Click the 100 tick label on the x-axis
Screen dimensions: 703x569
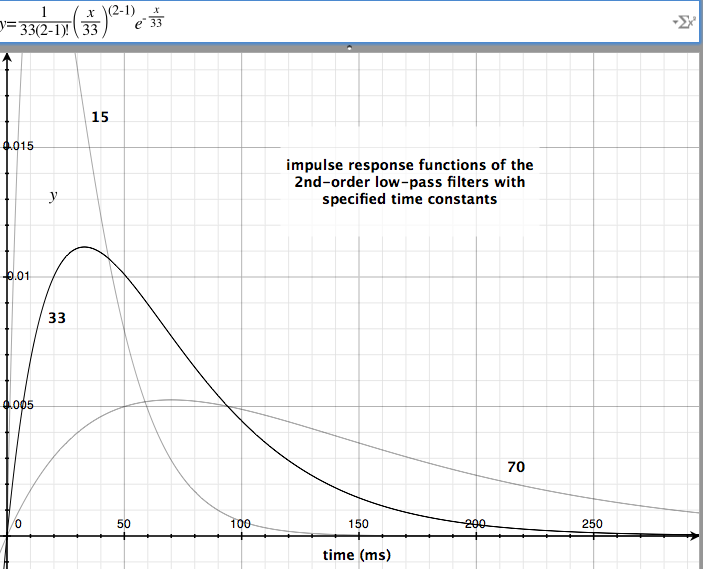pyautogui.click(x=241, y=524)
